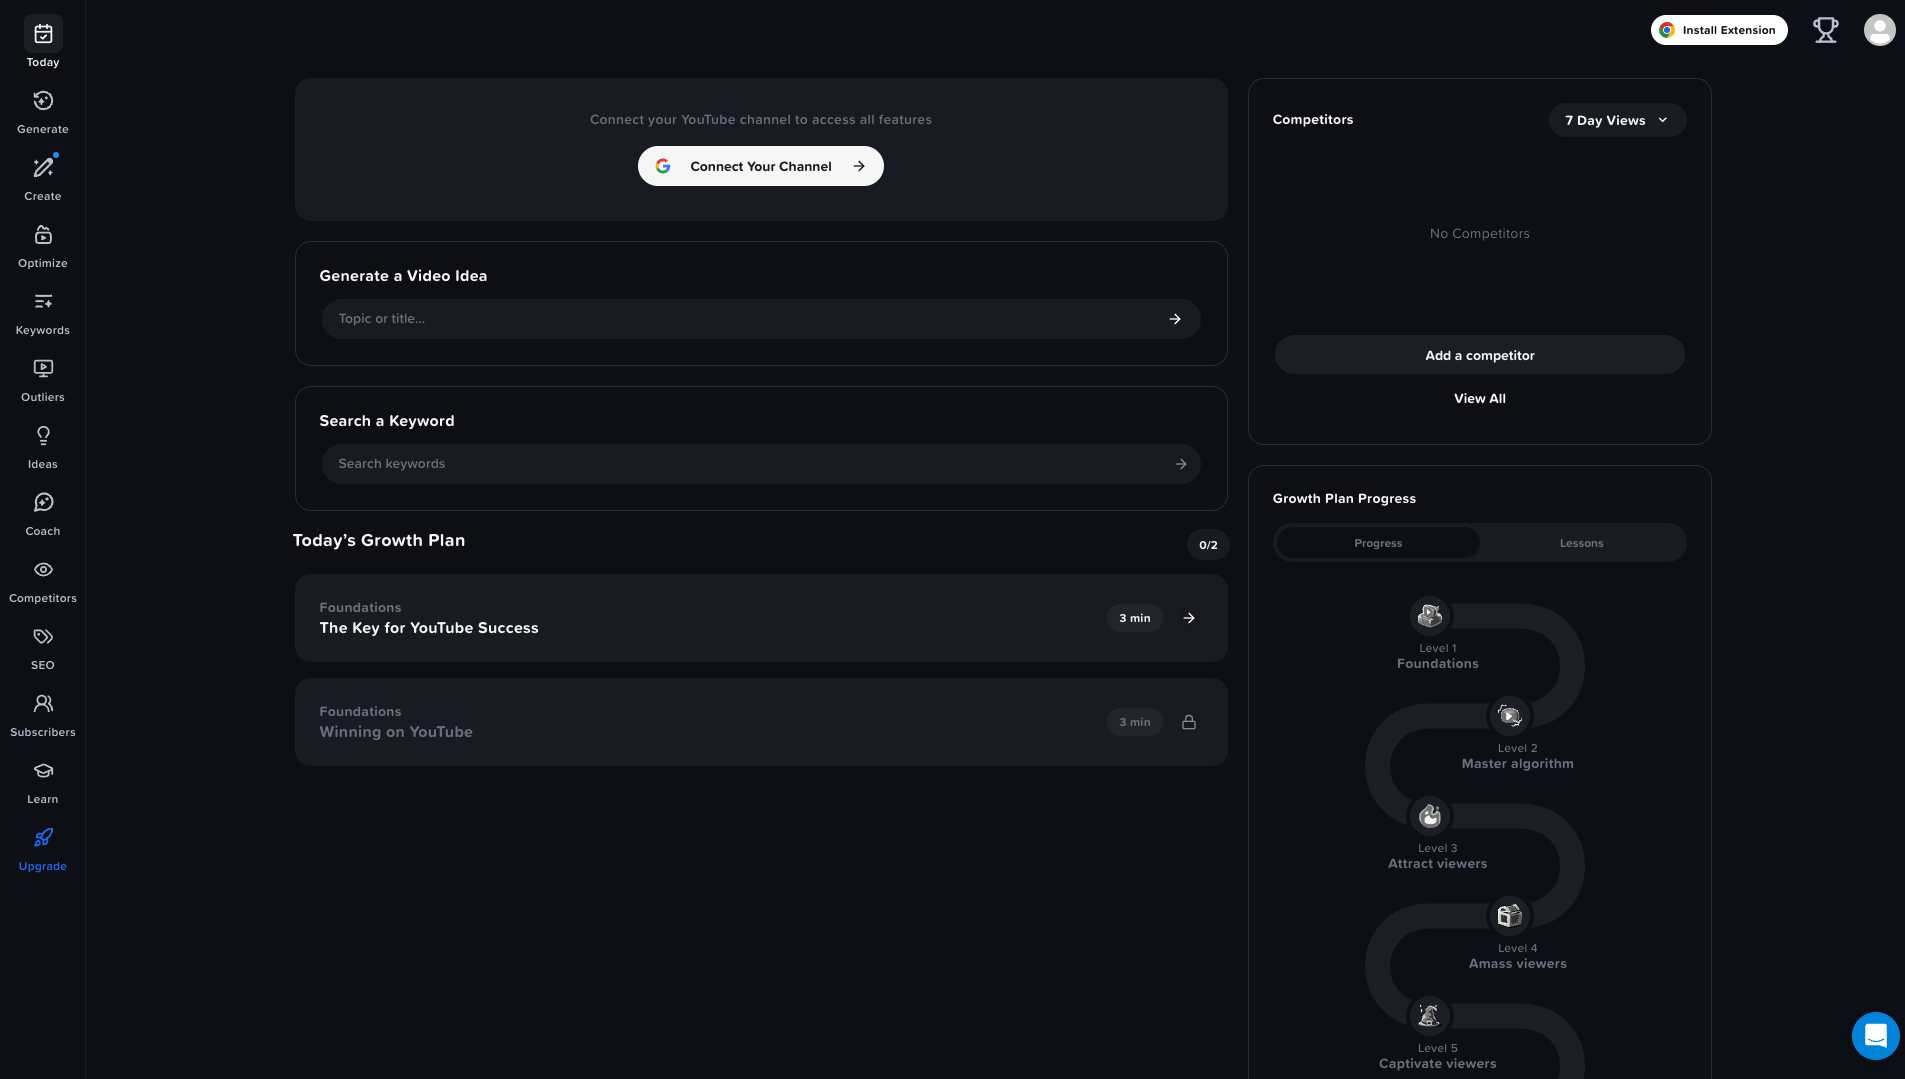Click View All under Competitors
Image resolution: width=1905 pixels, height=1079 pixels.
[x=1479, y=398]
